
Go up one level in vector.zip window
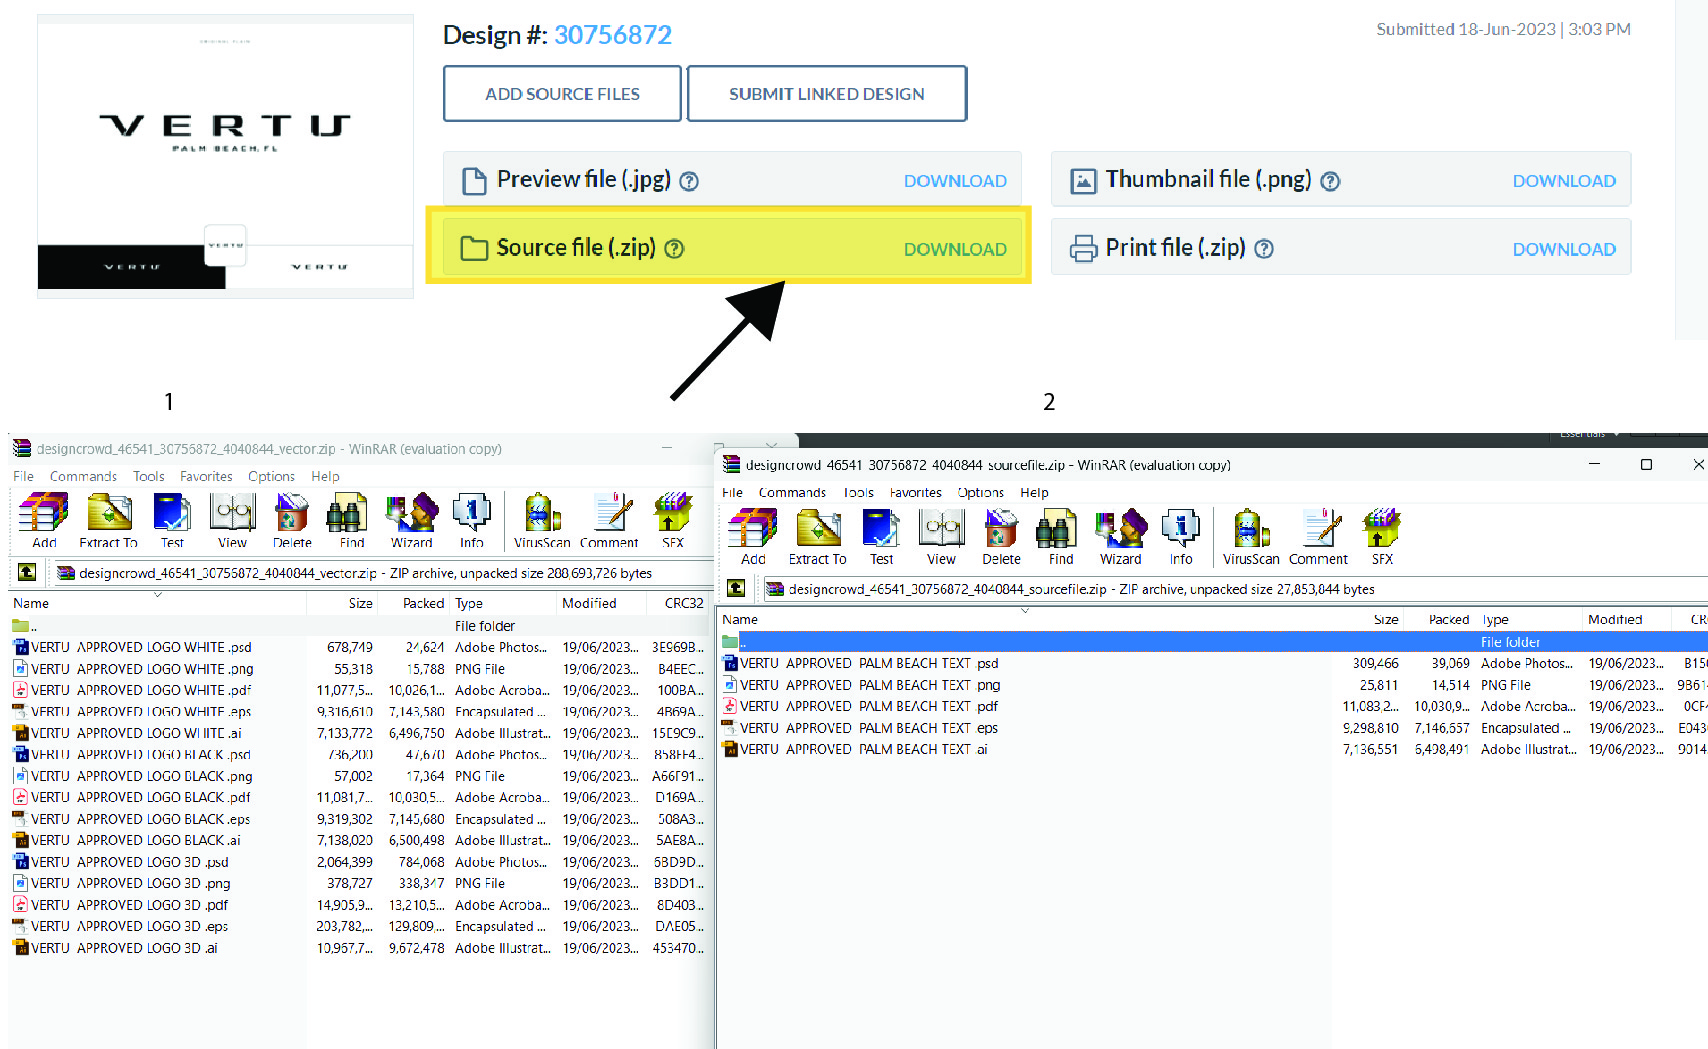tap(27, 572)
